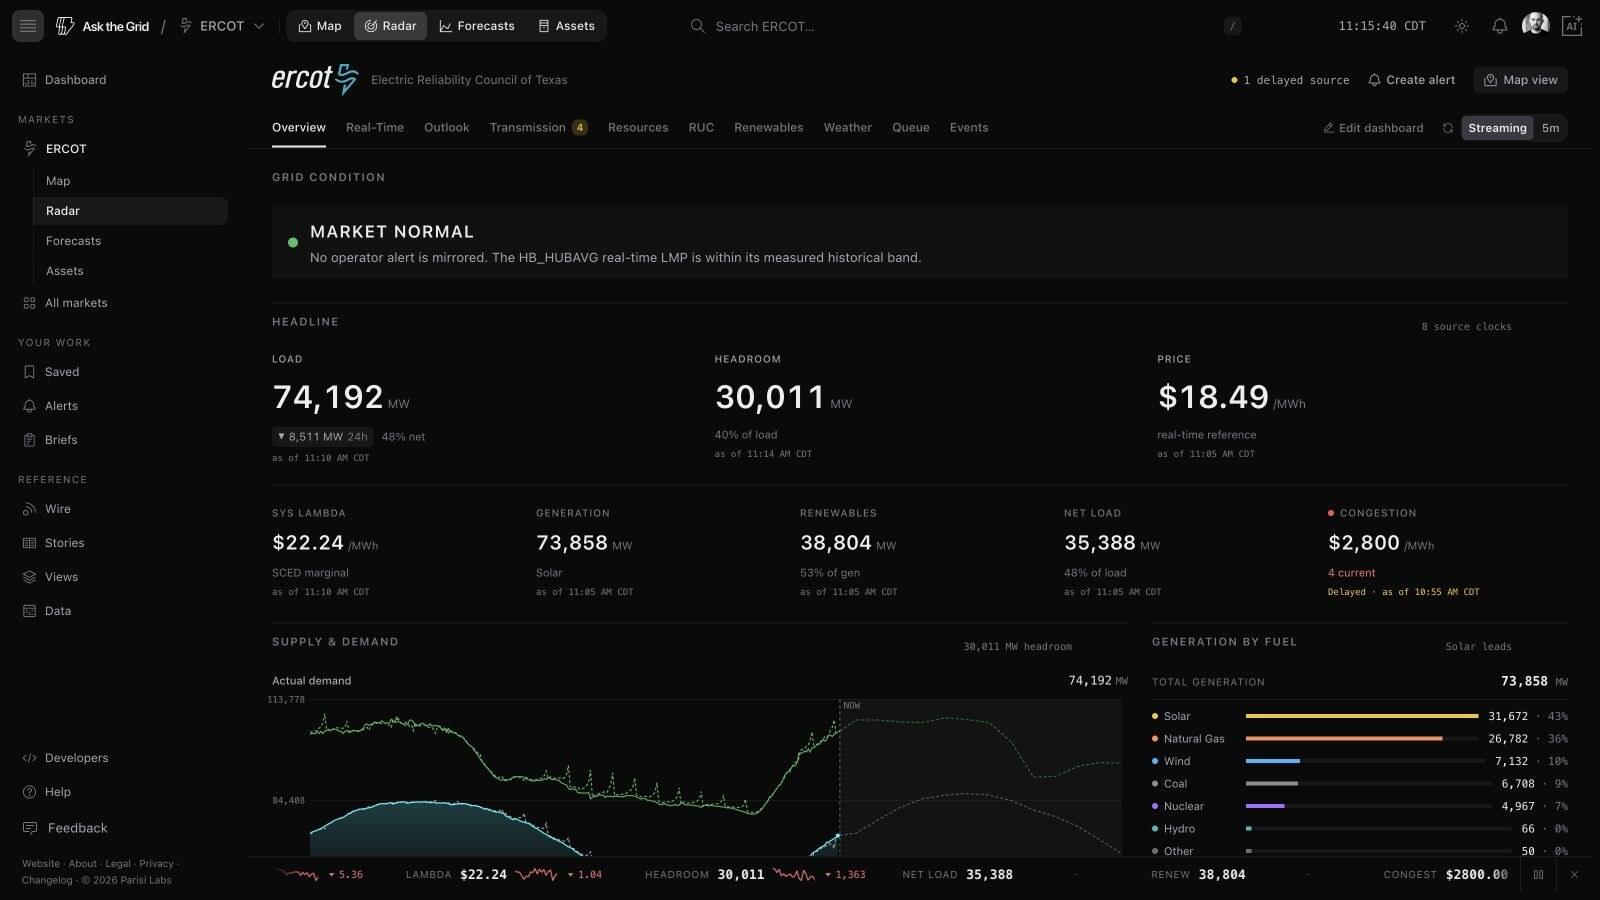The width and height of the screenshot is (1600, 900).
Task: Open the Queue tab
Action: (x=910, y=128)
